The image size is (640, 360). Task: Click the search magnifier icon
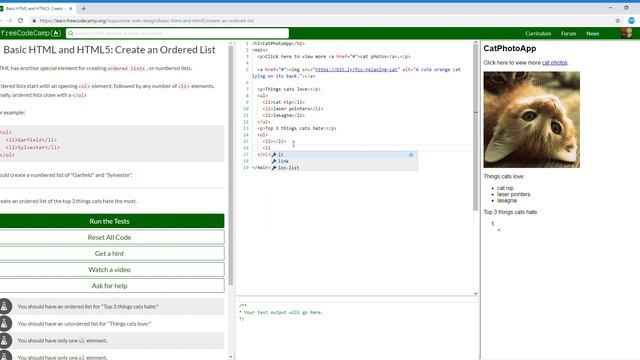[x=71, y=33]
